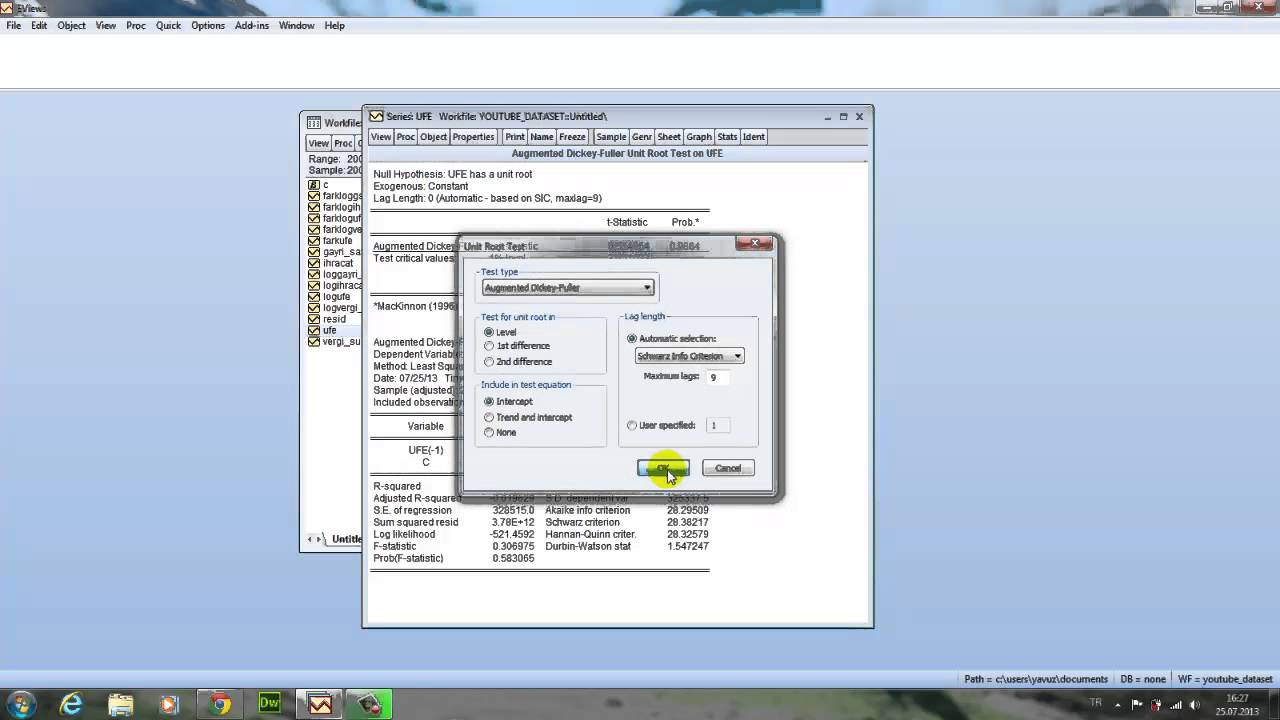Select 1st difference radio button

(x=489, y=346)
